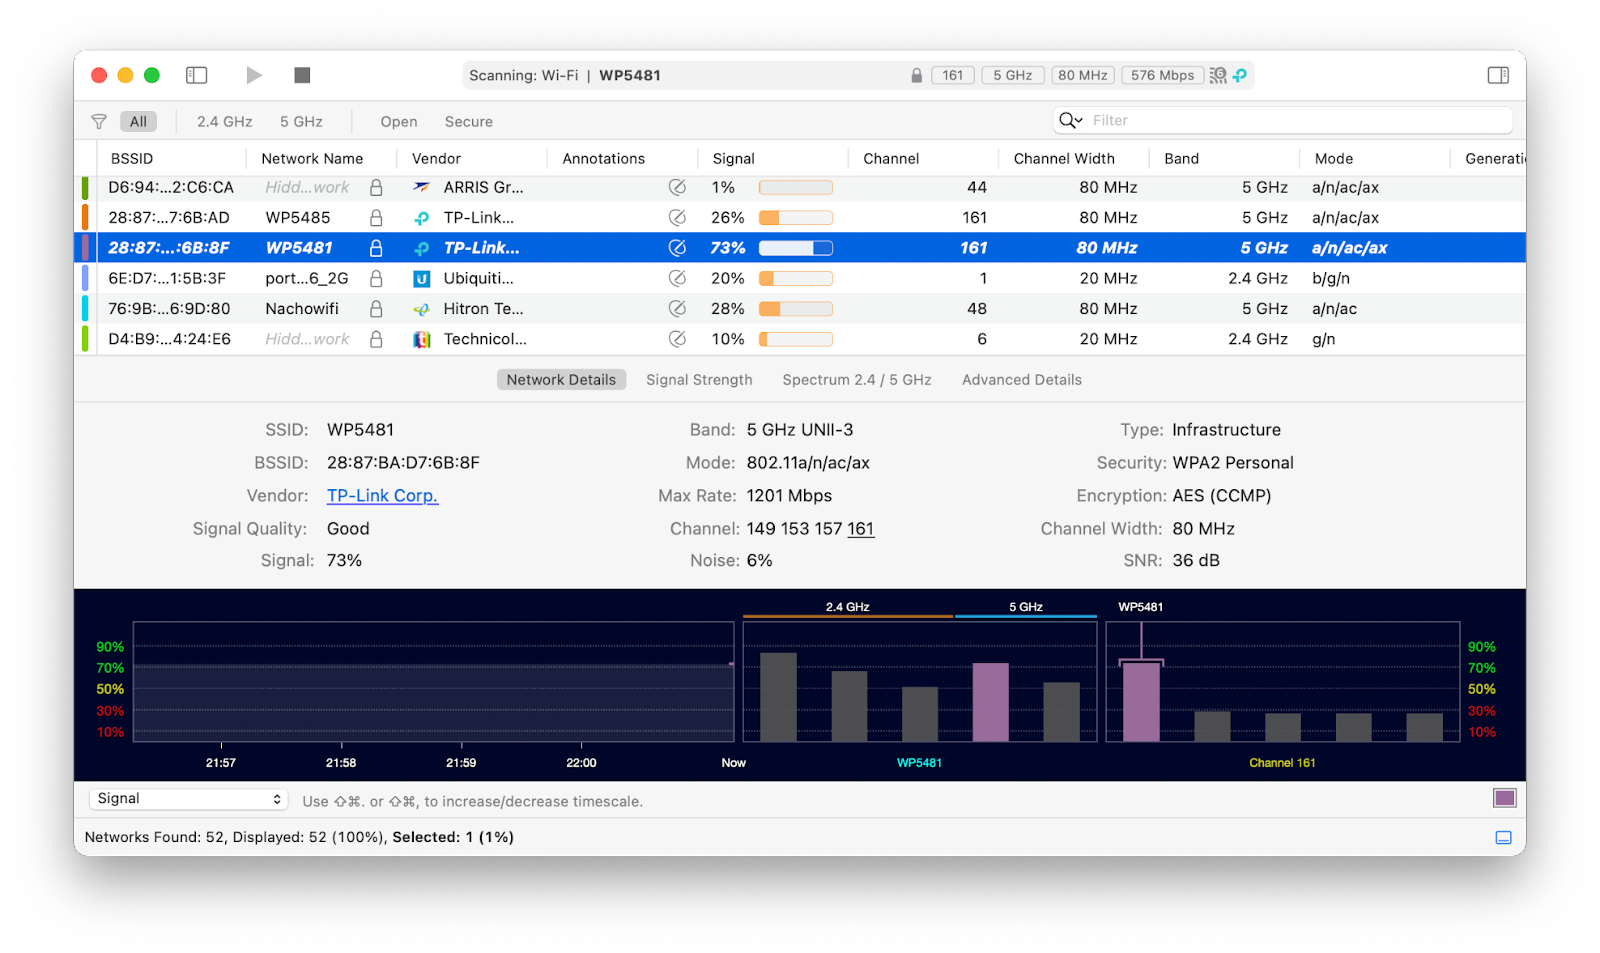
Task: Click the orange color tag of WP5485 row
Action: click(x=85, y=218)
